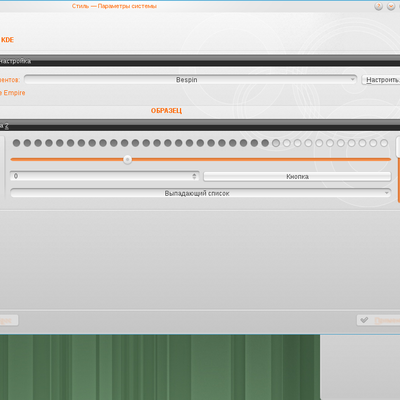Viewport: 400px width, 400px height.
Task: Click the sample Кнопка button
Action: (x=297, y=176)
